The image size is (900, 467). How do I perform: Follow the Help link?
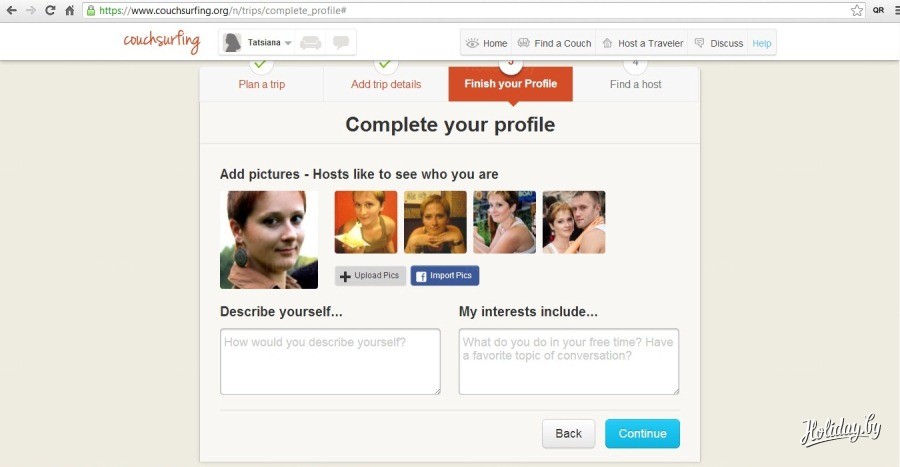pos(762,43)
